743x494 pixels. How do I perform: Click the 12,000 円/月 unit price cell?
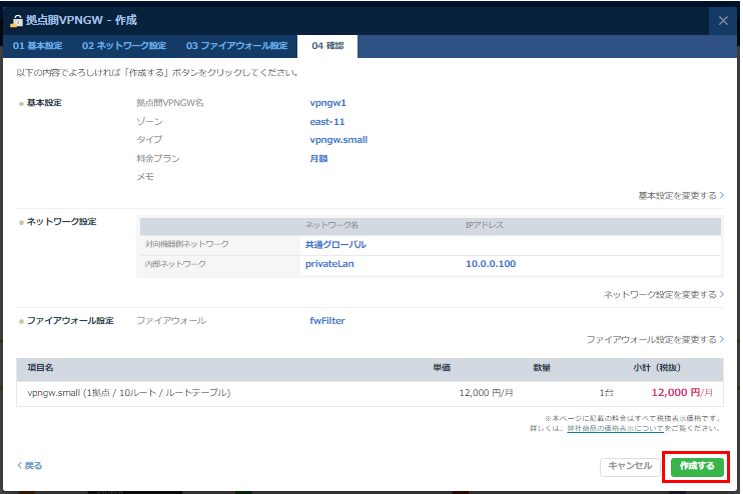click(x=486, y=393)
